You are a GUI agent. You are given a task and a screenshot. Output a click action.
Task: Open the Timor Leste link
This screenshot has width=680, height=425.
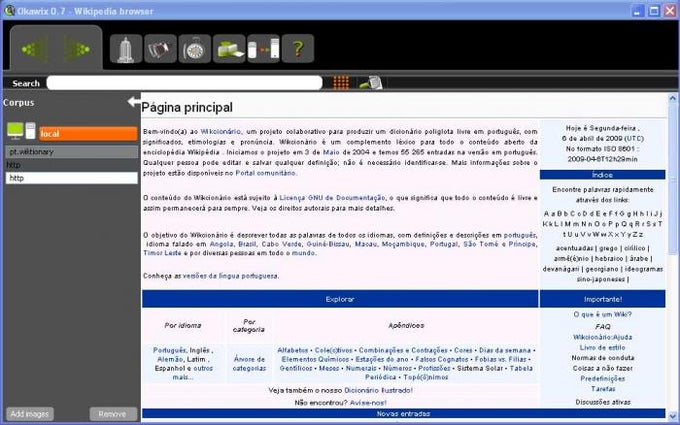click(x=163, y=253)
